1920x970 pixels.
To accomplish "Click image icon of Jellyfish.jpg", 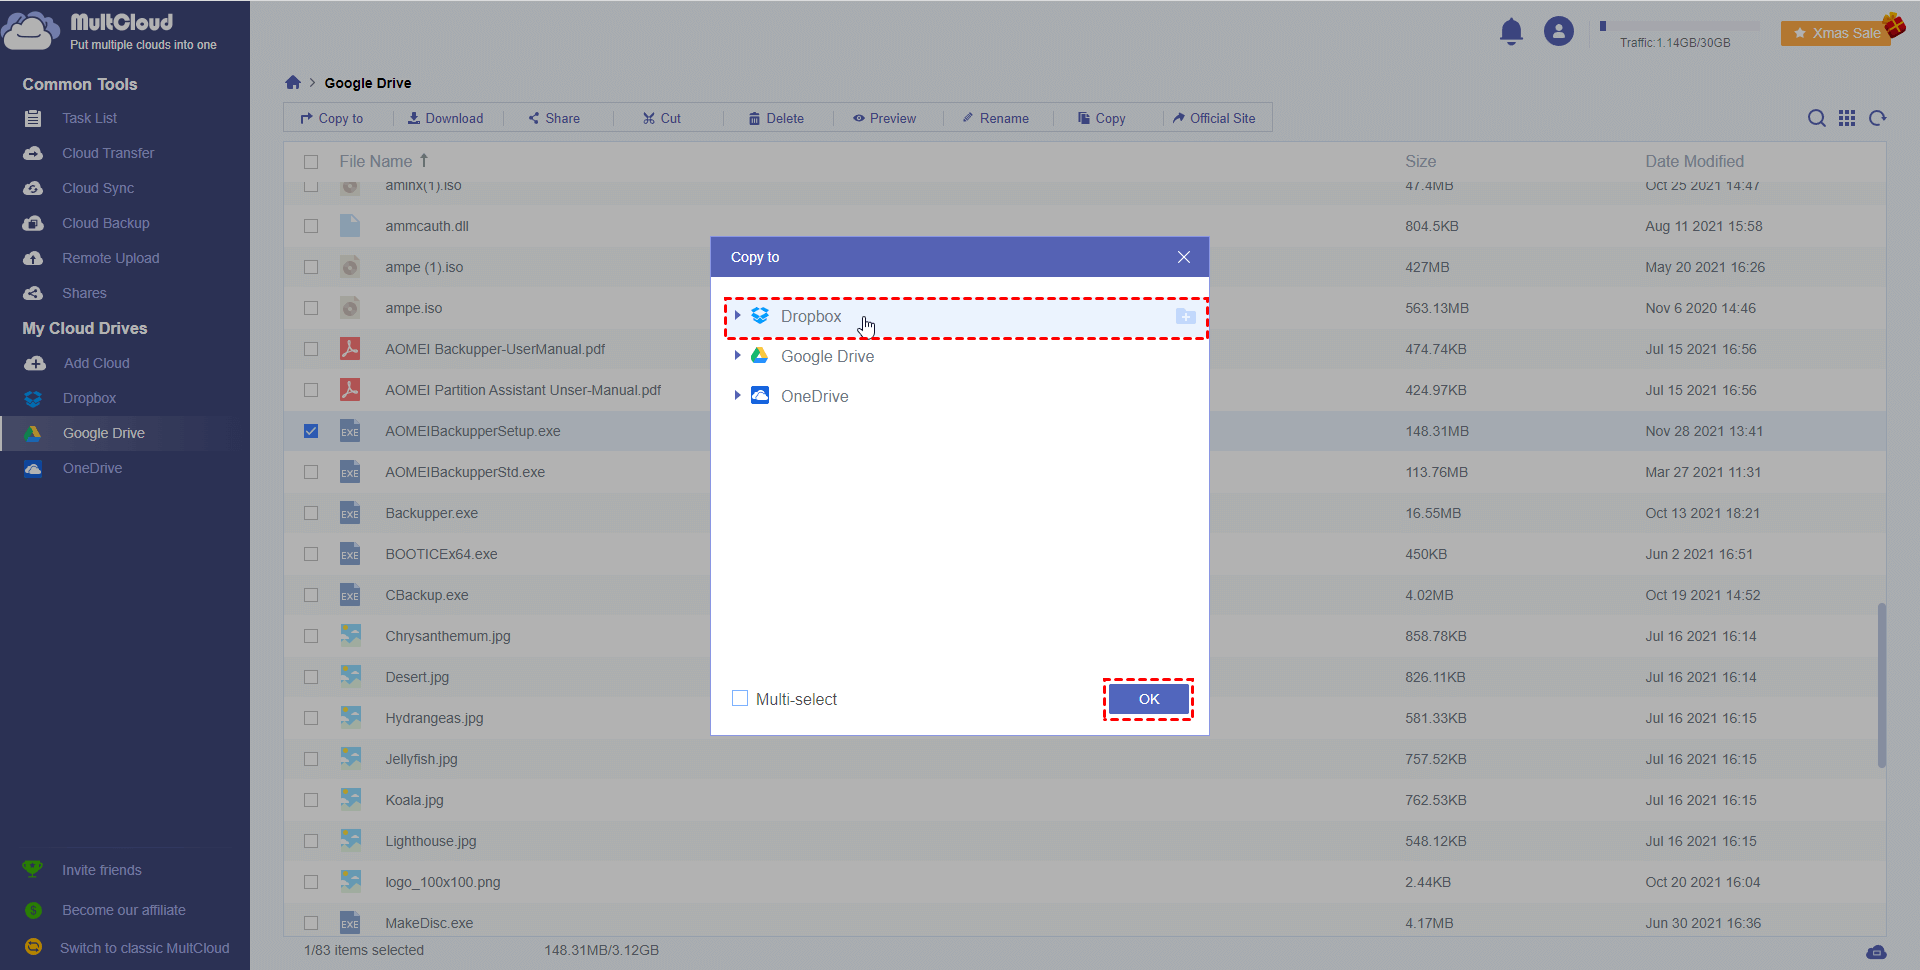I will click(x=350, y=759).
